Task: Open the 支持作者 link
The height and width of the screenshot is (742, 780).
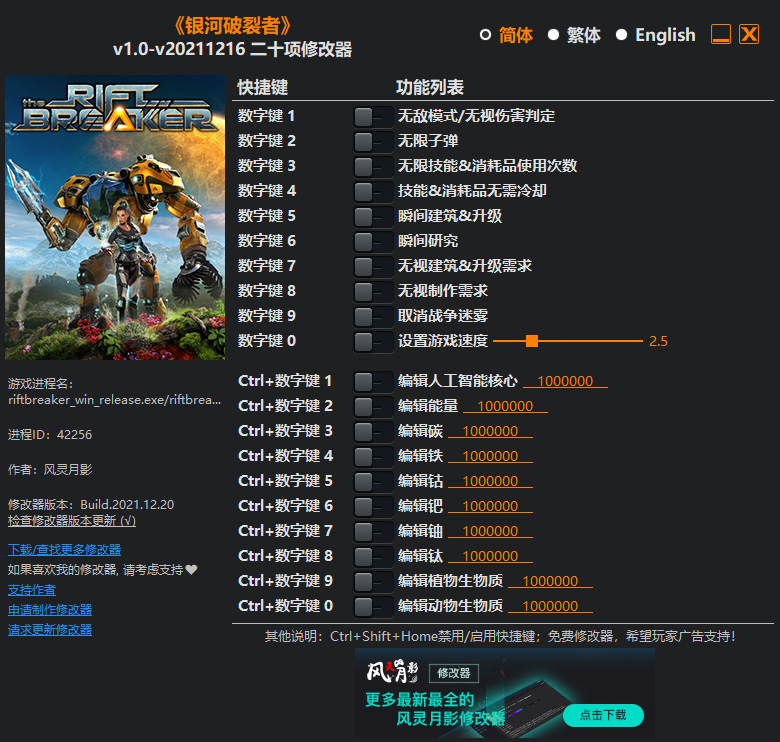Action: (x=32, y=590)
